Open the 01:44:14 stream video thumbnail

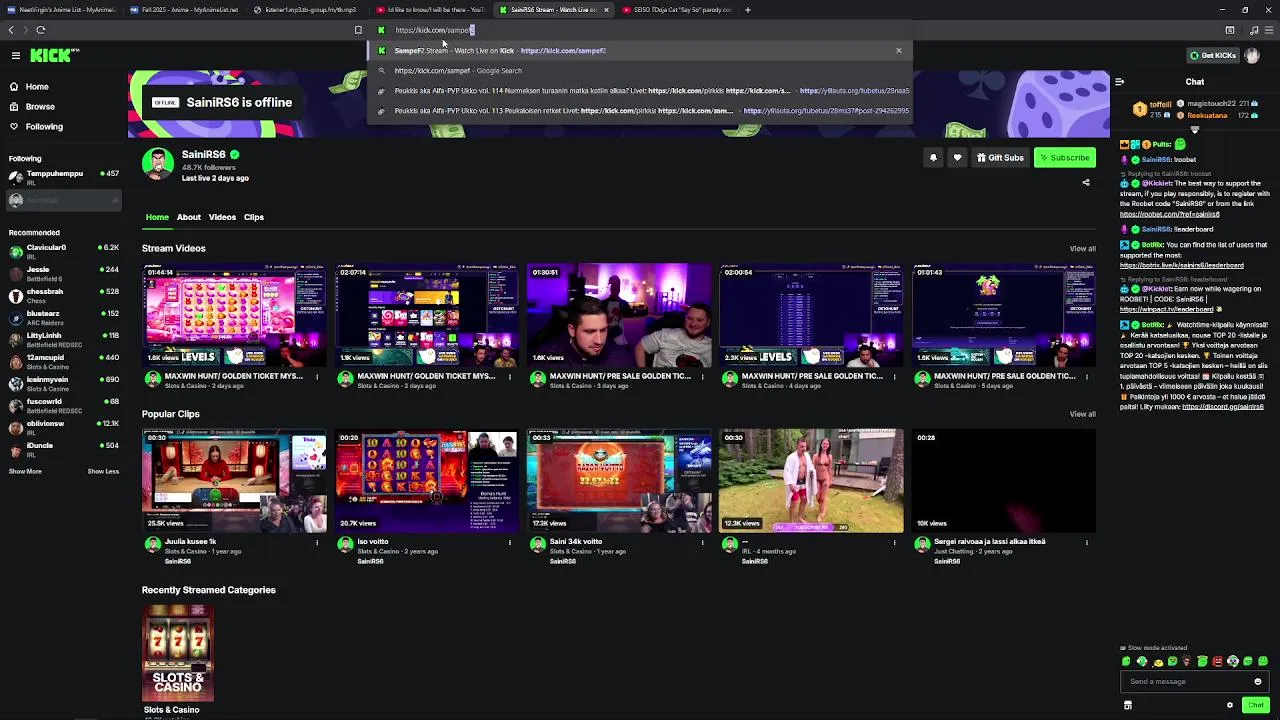pos(234,316)
